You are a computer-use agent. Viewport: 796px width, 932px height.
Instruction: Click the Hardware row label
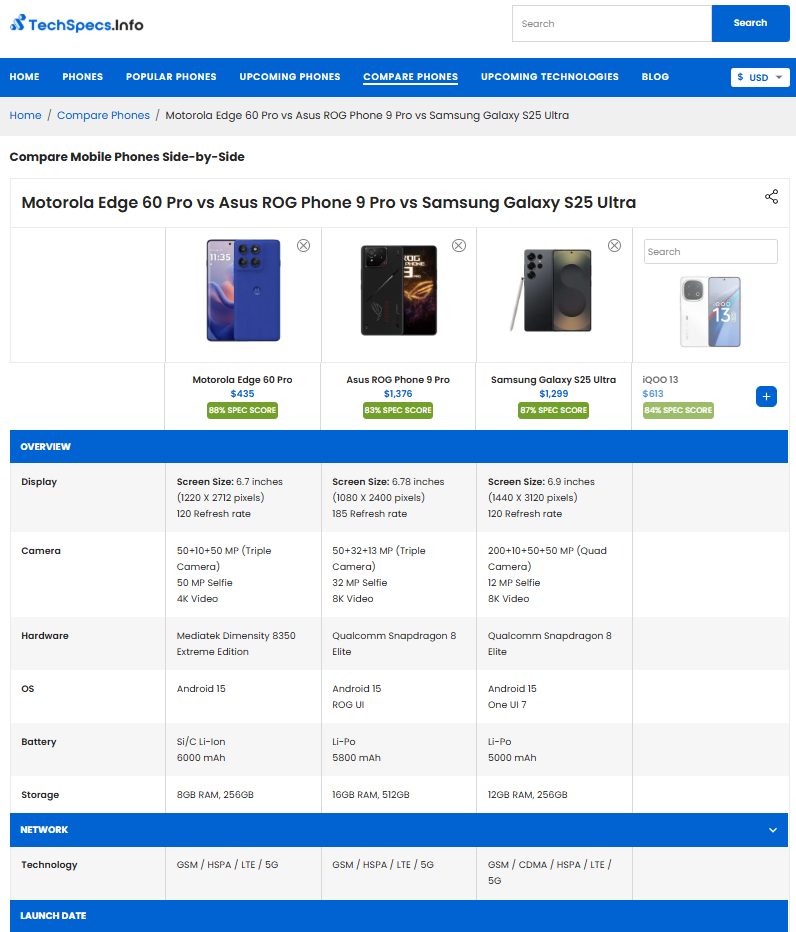click(45, 635)
